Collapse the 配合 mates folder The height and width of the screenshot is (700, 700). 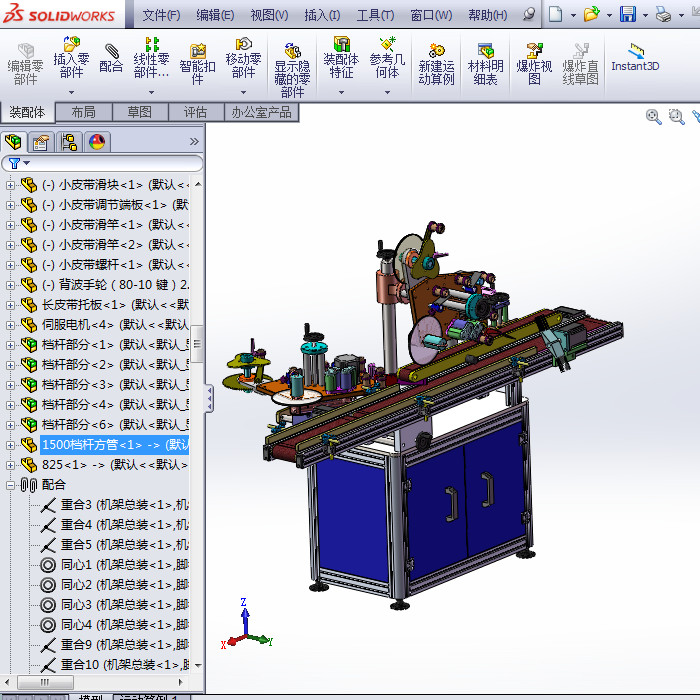tap(10, 485)
